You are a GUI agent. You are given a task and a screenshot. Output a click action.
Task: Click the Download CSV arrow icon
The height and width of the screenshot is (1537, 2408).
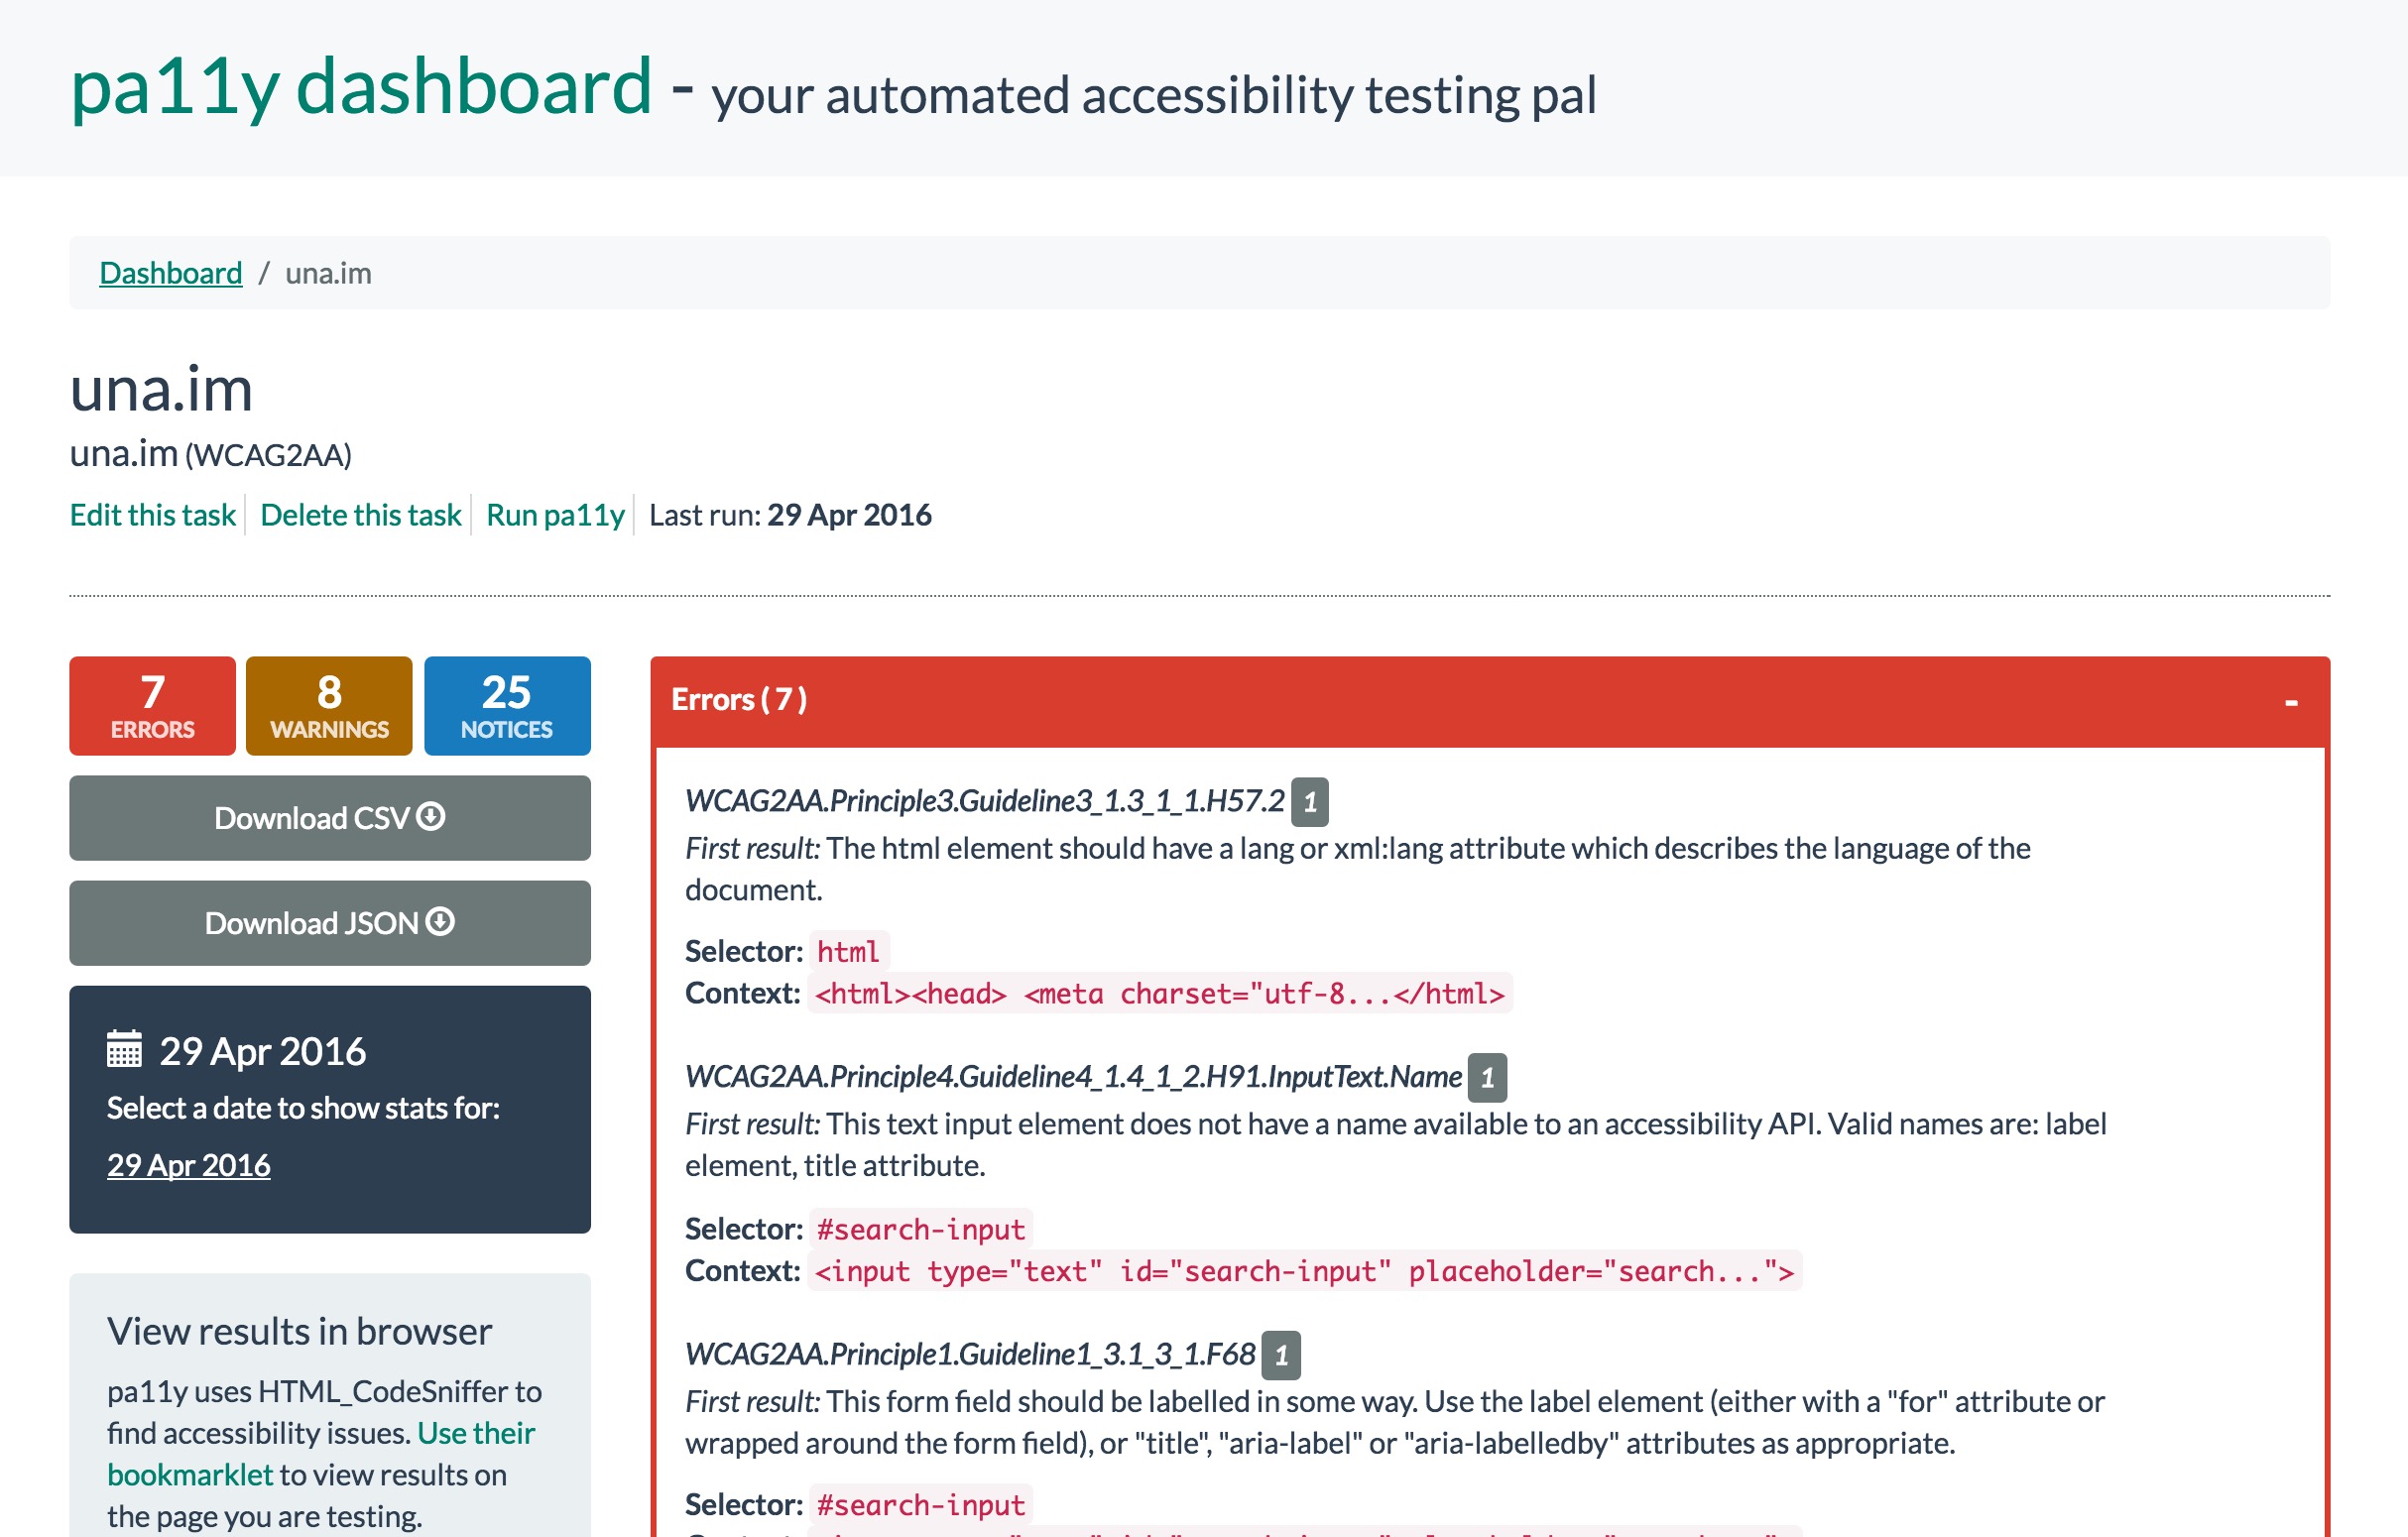point(431,817)
